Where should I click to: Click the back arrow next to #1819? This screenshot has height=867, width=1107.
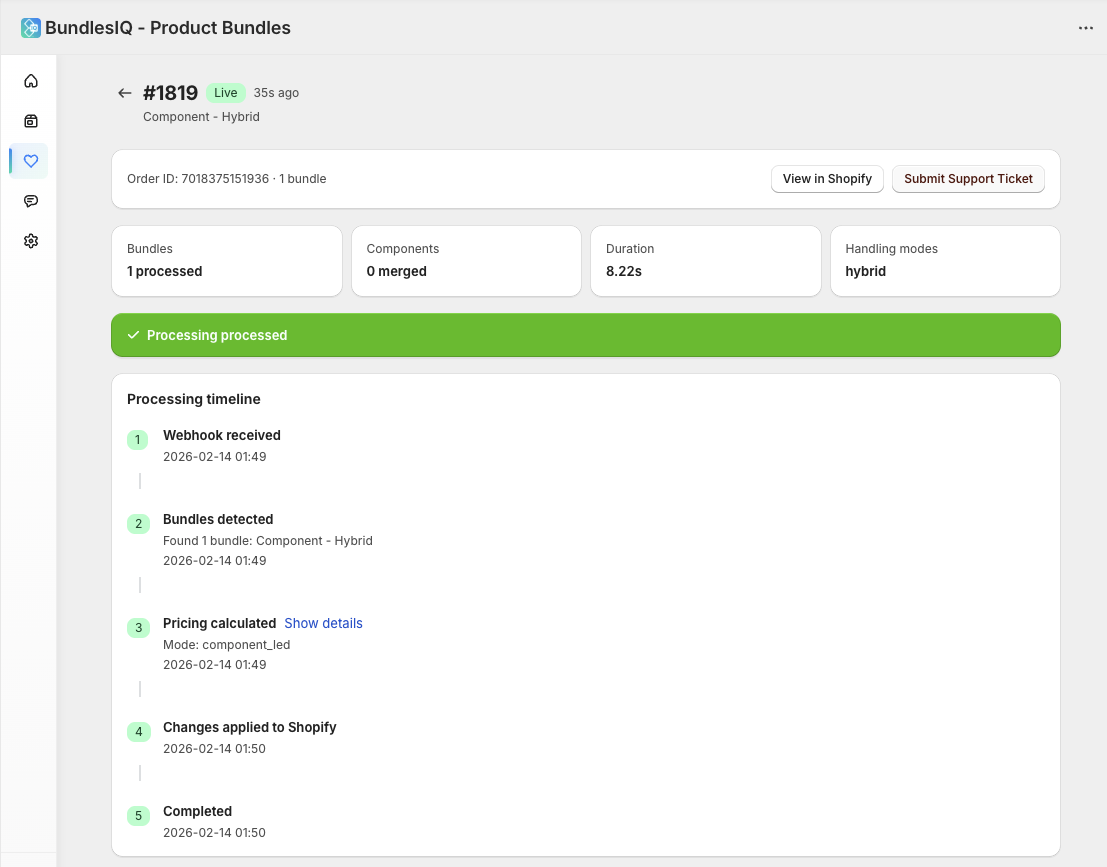pyautogui.click(x=124, y=92)
